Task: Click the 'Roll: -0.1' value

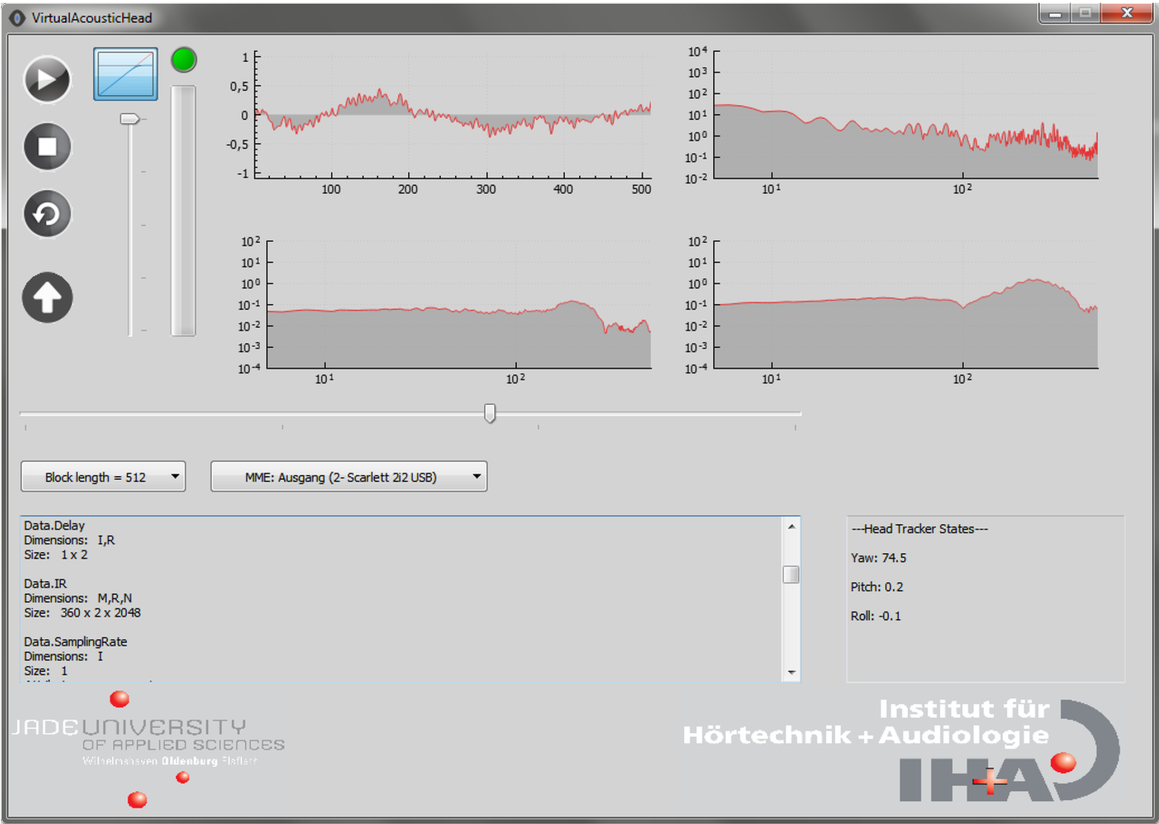Action: 876,616
